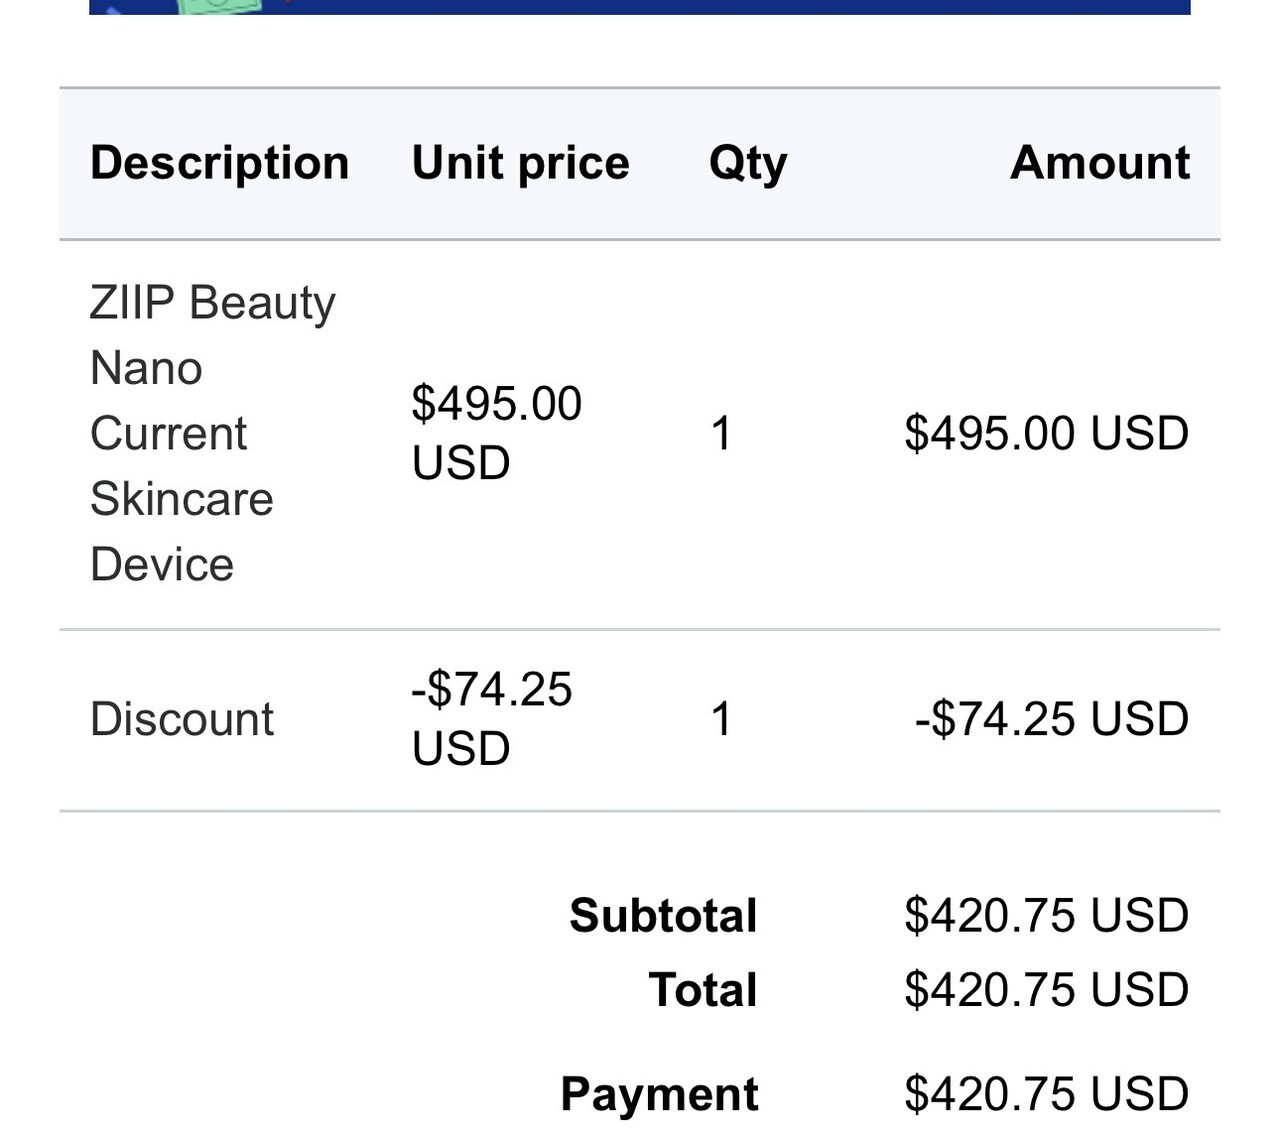Click the Payment amount $420.75 USD
This screenshot has height=1136, width=1280.
(x=1046, y=1094)
